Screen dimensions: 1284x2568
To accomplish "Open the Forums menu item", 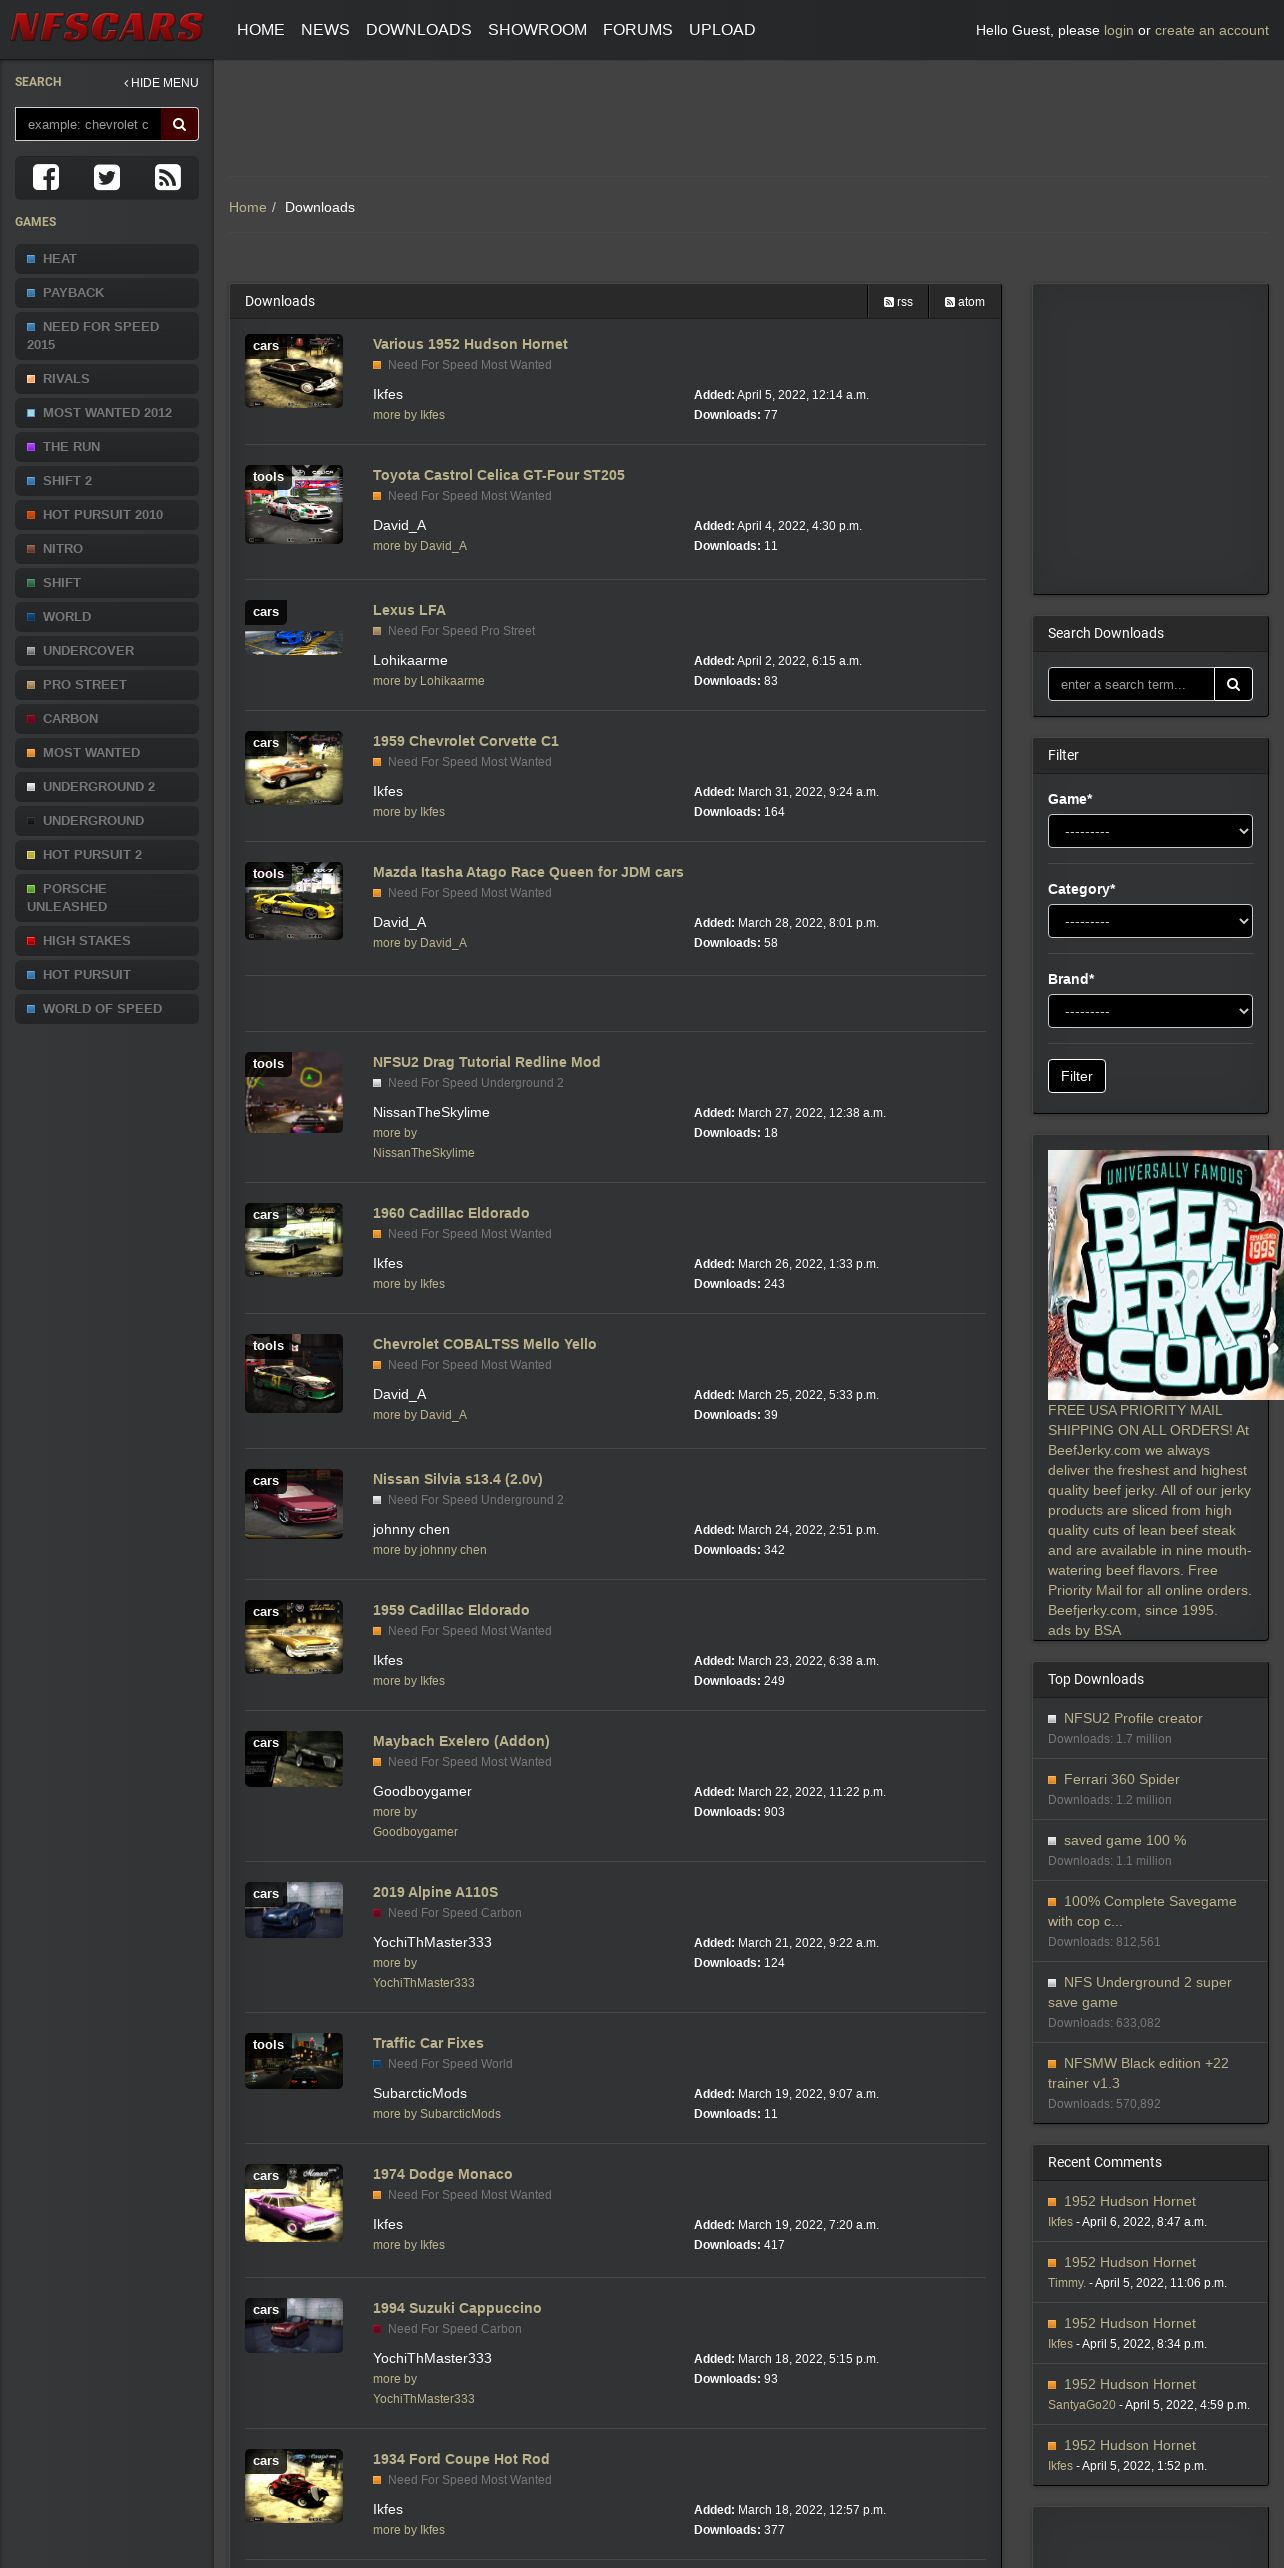I will tap(638, 30).
